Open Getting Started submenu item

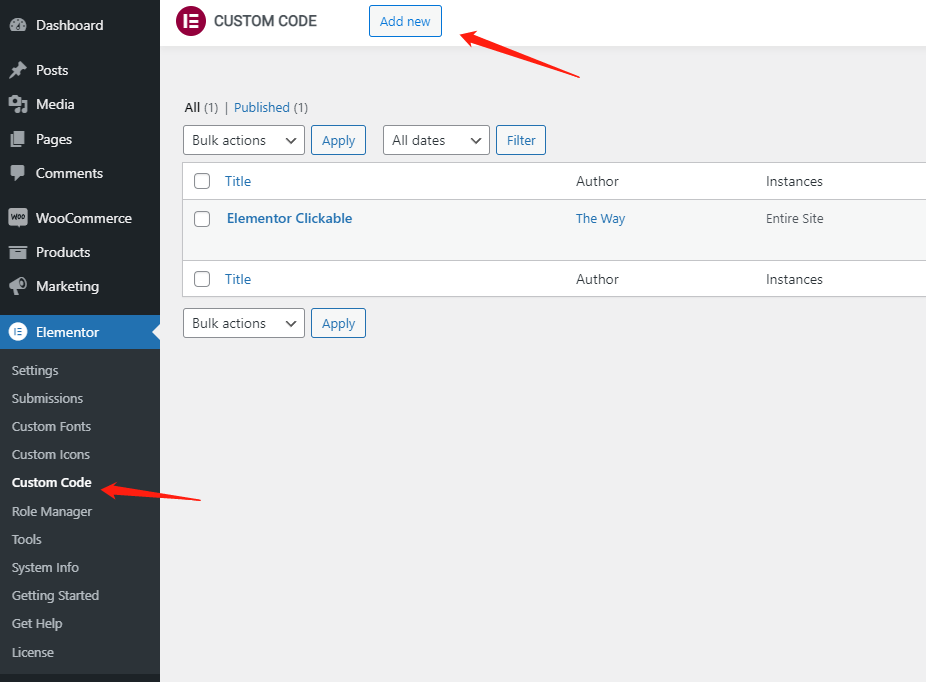(x=56, y=595)
